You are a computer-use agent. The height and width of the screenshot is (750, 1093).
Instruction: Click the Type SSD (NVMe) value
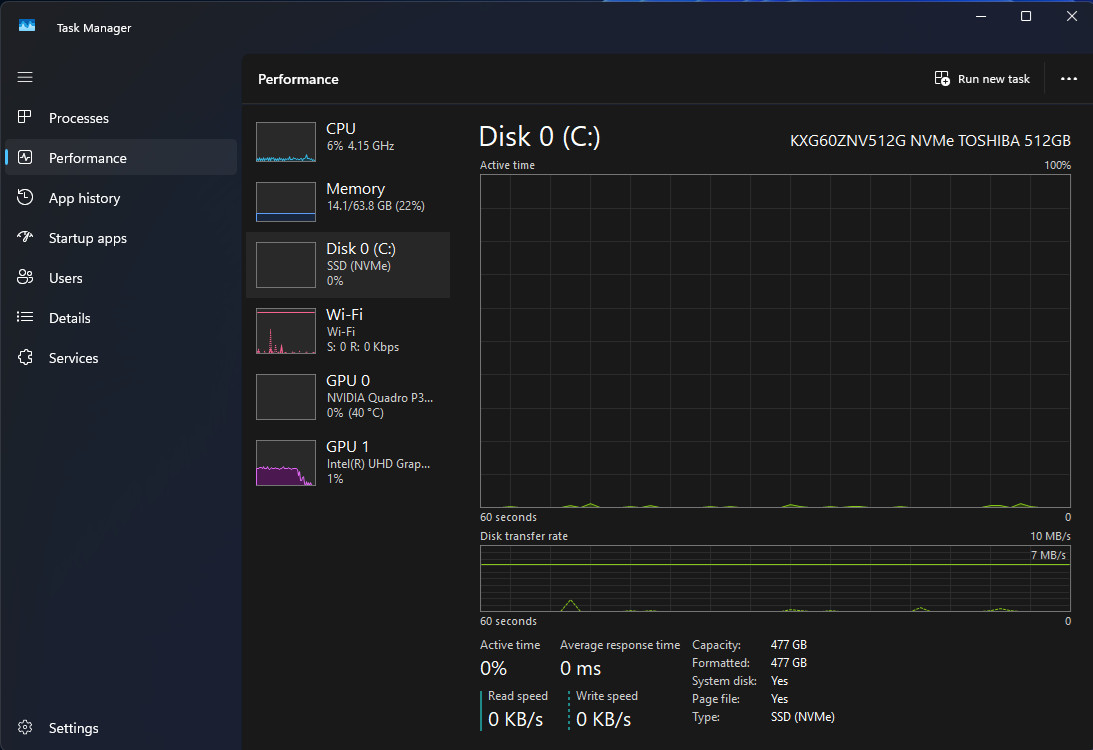pos(802,717)
